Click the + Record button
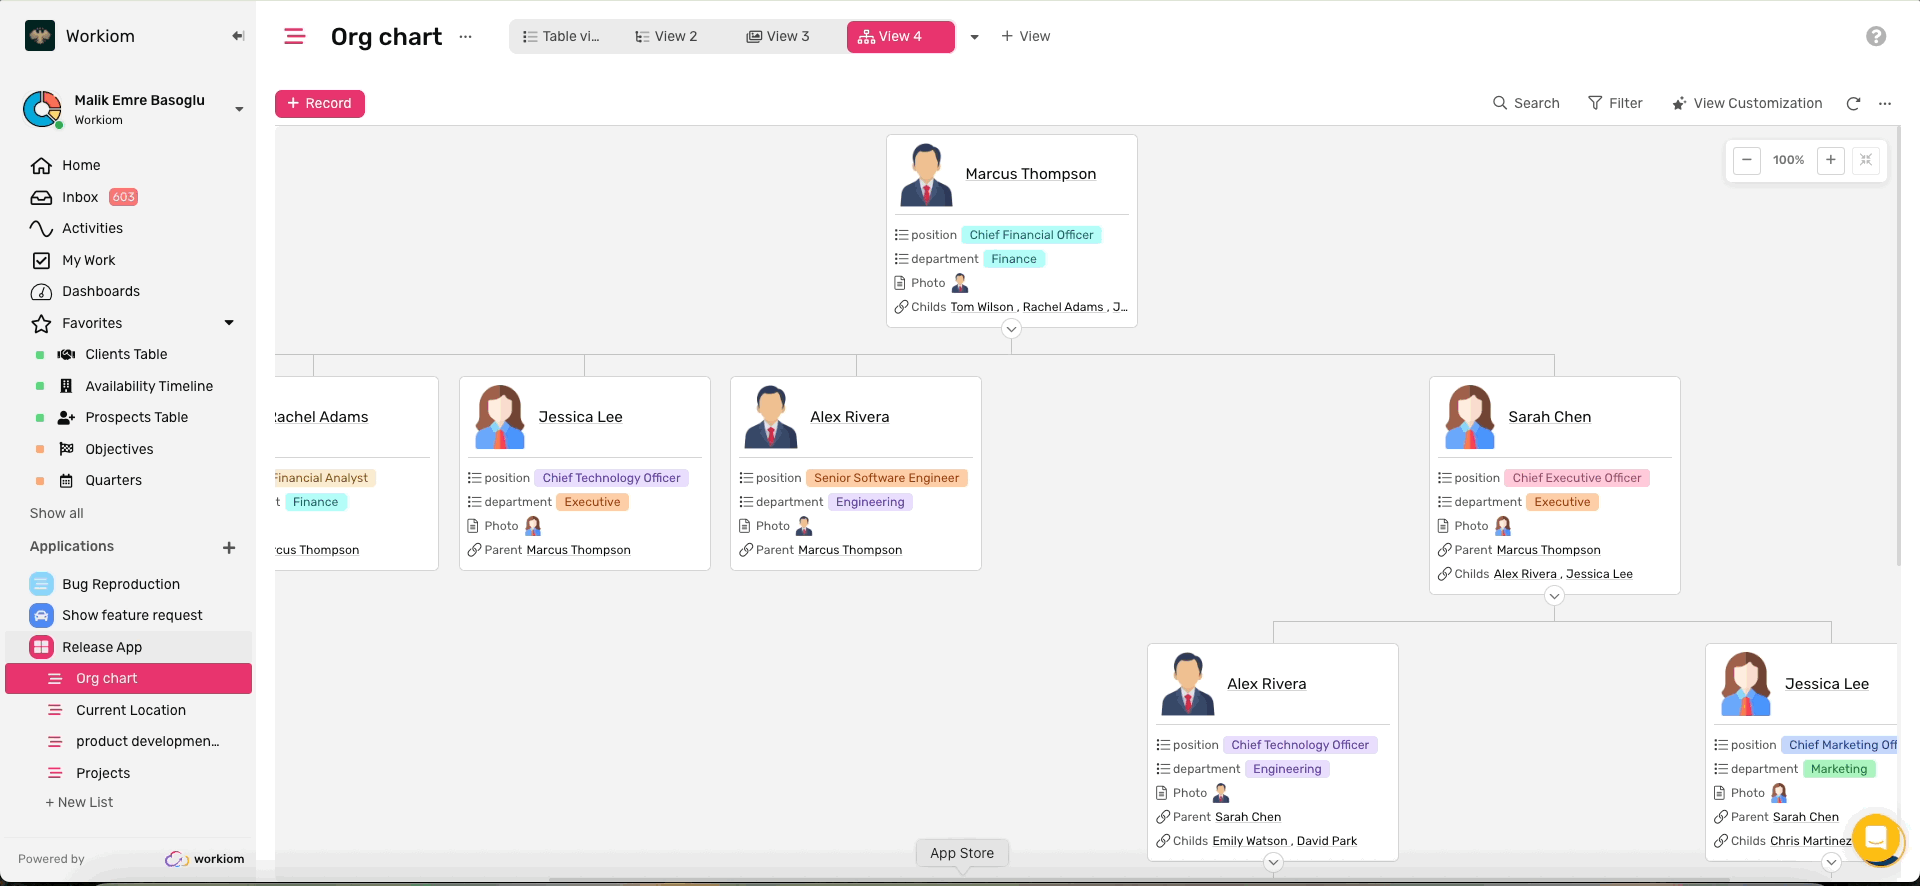This screenshot has height=886, width=1920. pyautogui.click(x=320, y=103)
